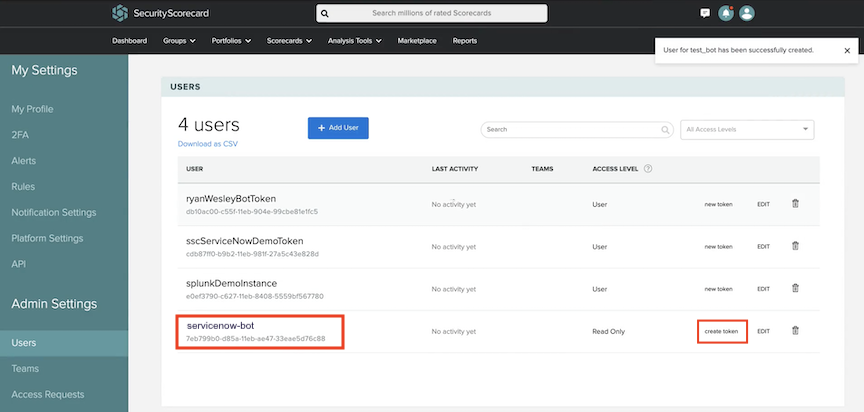The height and width of the screenshot is (412, 864).
Task: Edit the splunkDemoInstance user
Action: coord(763,289)
